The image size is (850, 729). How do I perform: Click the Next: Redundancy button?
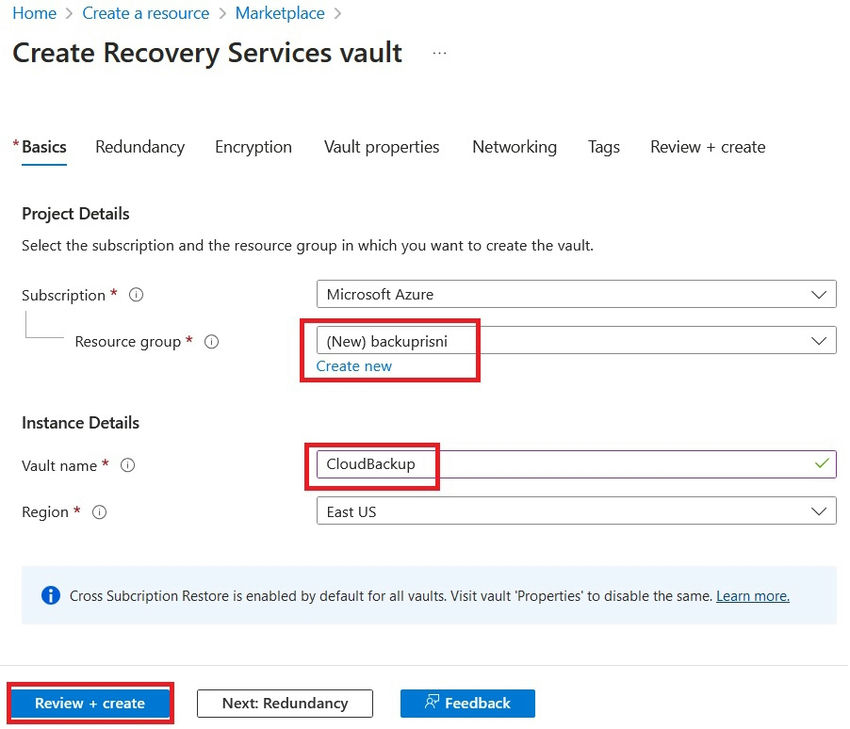coord(284,703)
